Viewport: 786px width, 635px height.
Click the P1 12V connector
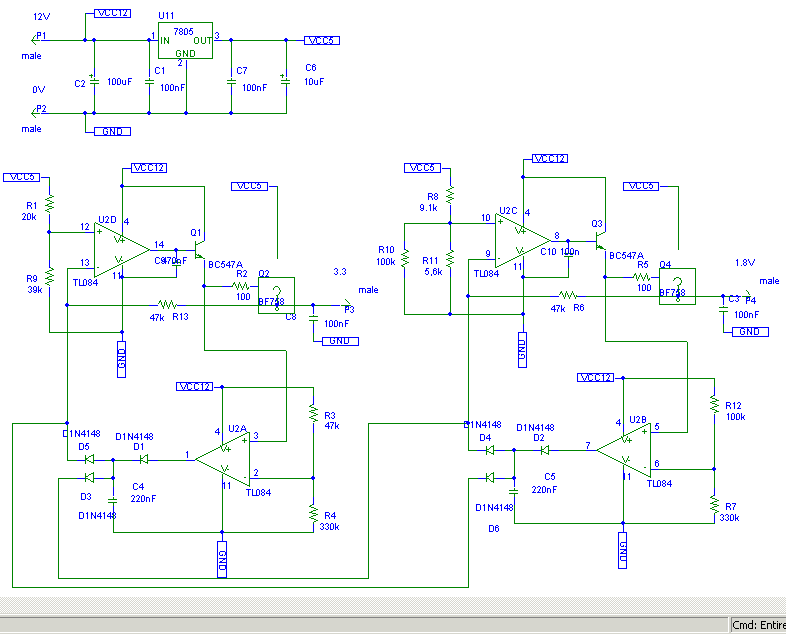[38, 40]
